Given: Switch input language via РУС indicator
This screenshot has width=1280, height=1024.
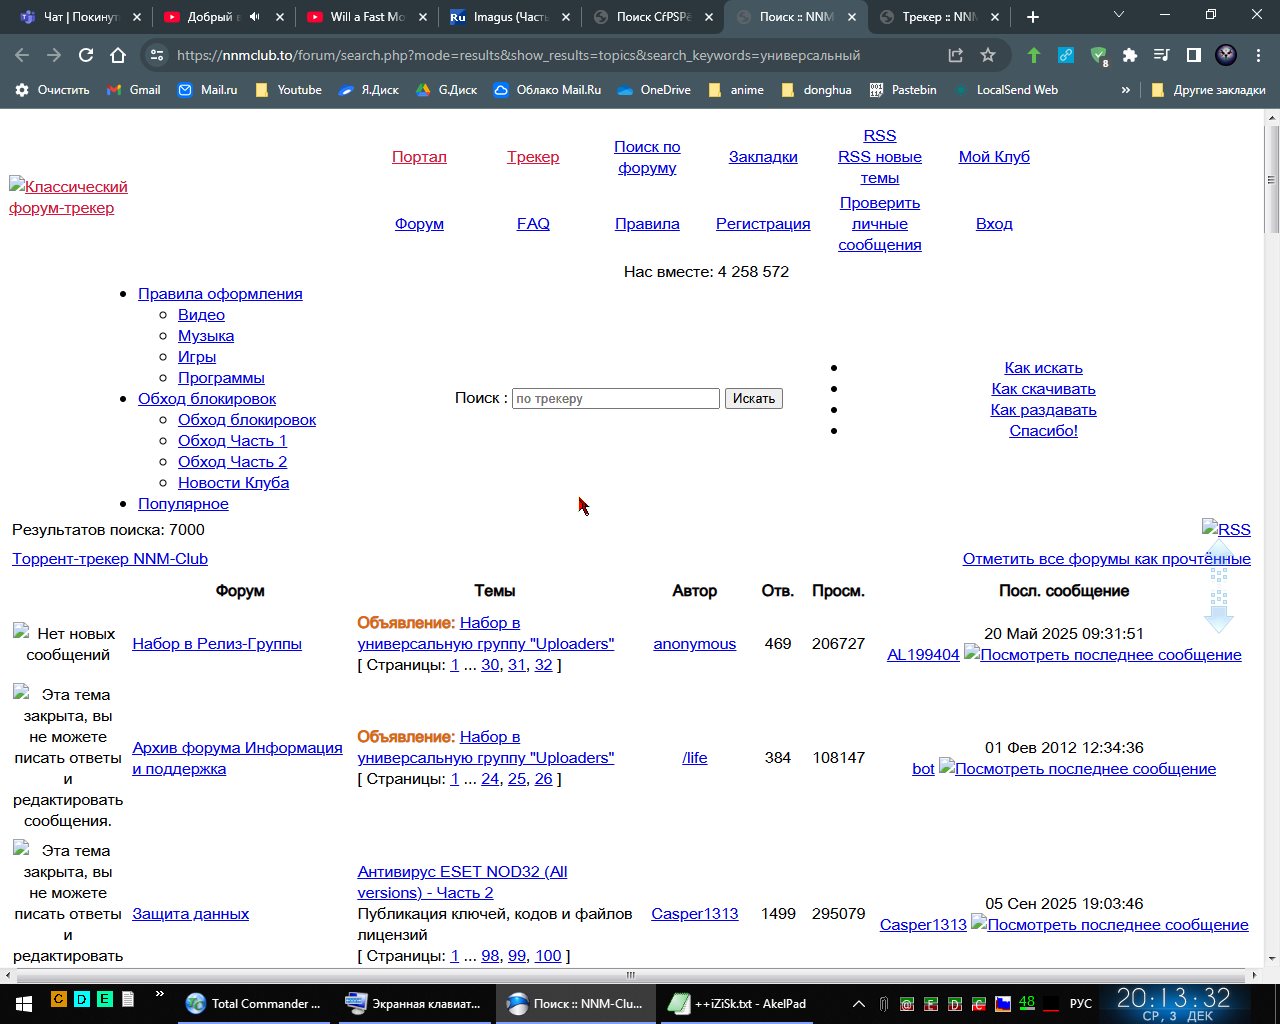Looking at the screenshot, I should [1081, 1003].
